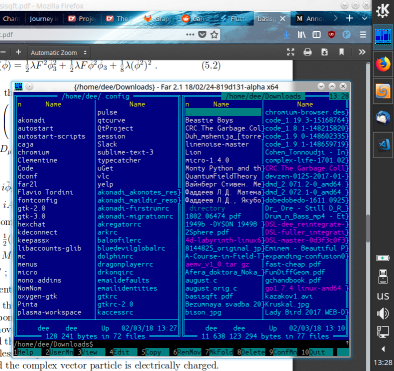Close the basisqft PDF tab
Viewport: 394px width, 371px height.
(x=282, y=19)
